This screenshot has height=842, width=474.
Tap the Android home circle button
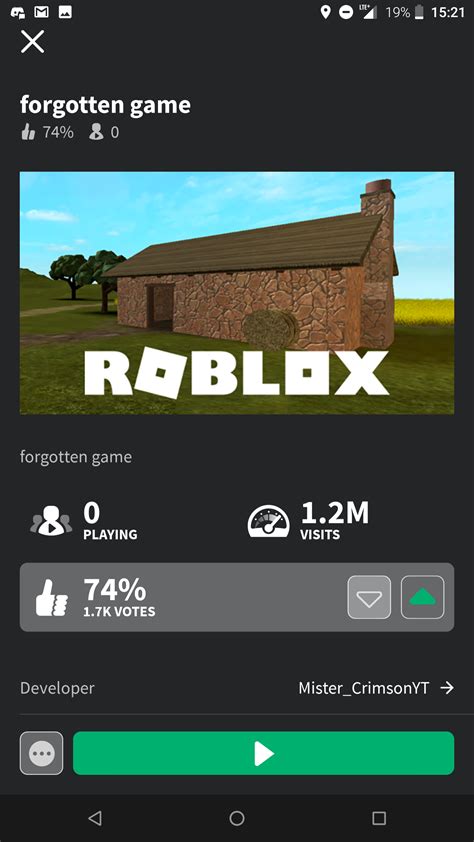point(237,818)
